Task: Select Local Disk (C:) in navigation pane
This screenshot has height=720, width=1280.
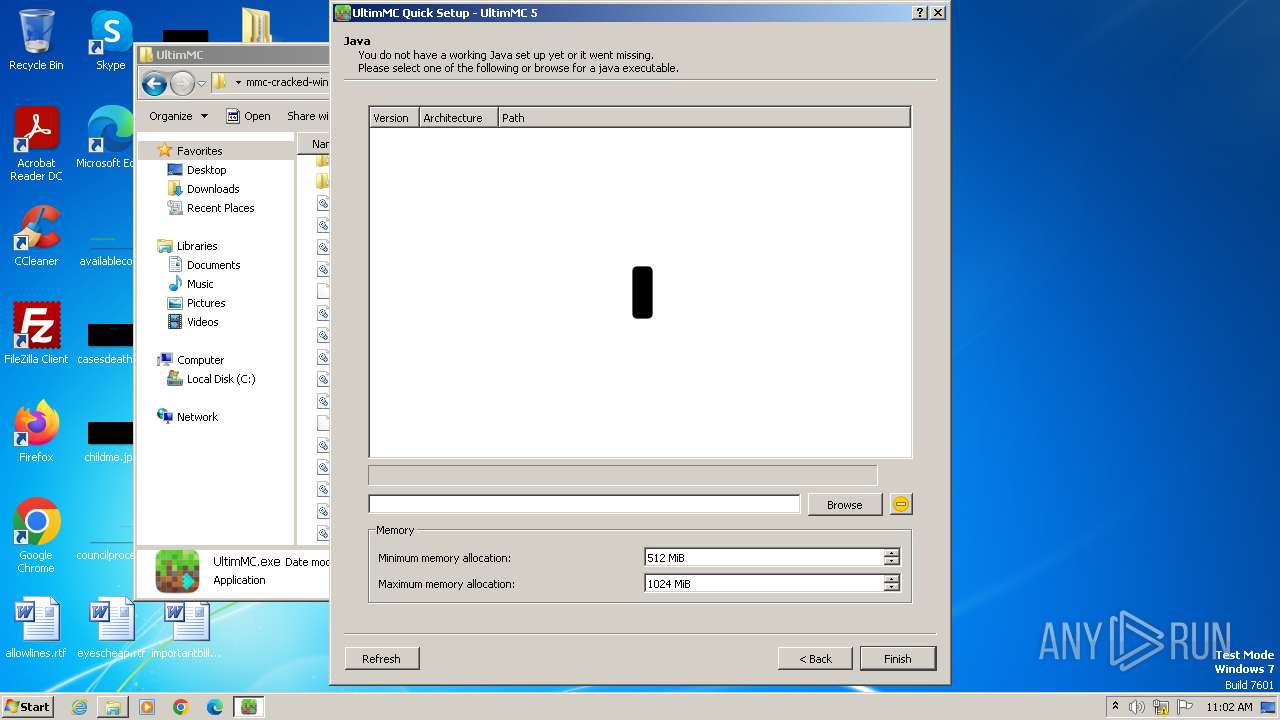Action: [220, 379]
